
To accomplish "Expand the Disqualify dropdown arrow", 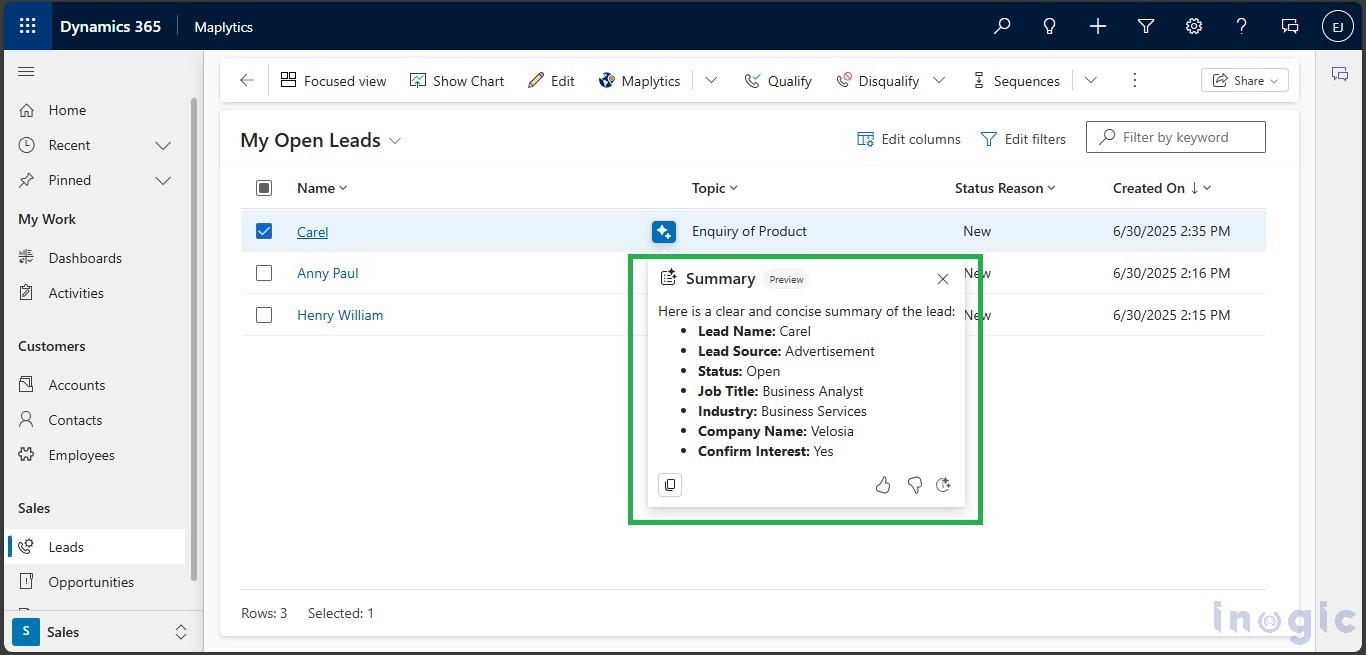I will (939, 81).
